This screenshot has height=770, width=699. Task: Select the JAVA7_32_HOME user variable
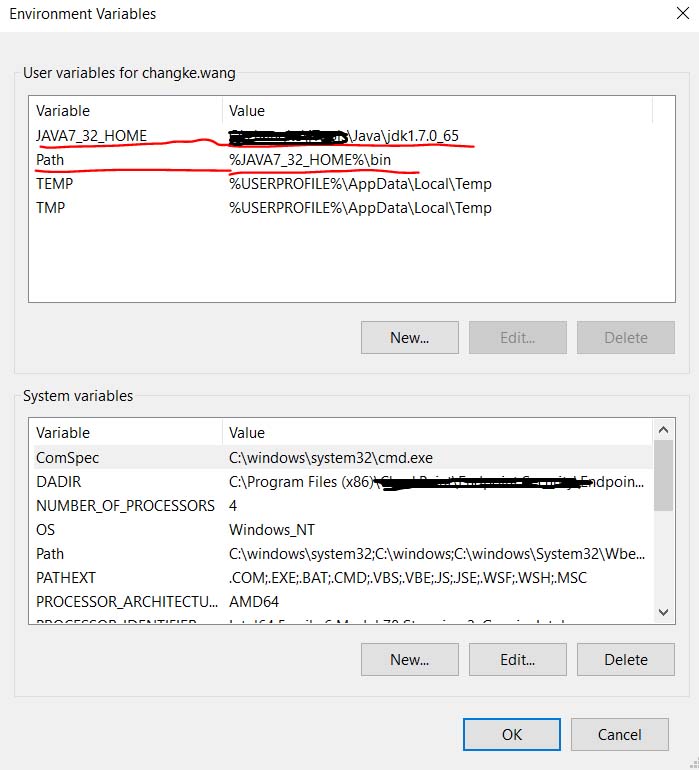(91, 136)
